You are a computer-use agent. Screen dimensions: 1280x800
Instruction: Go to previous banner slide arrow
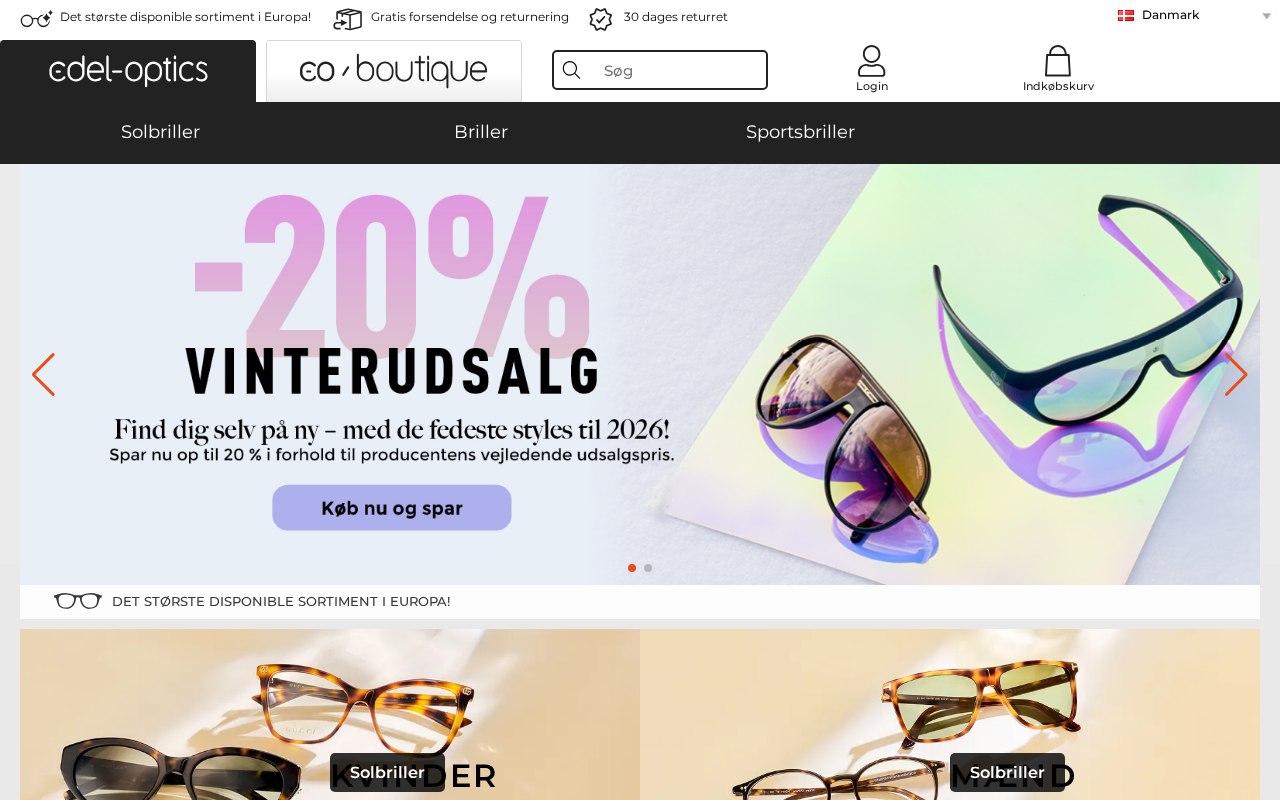(x=43, y=375)
